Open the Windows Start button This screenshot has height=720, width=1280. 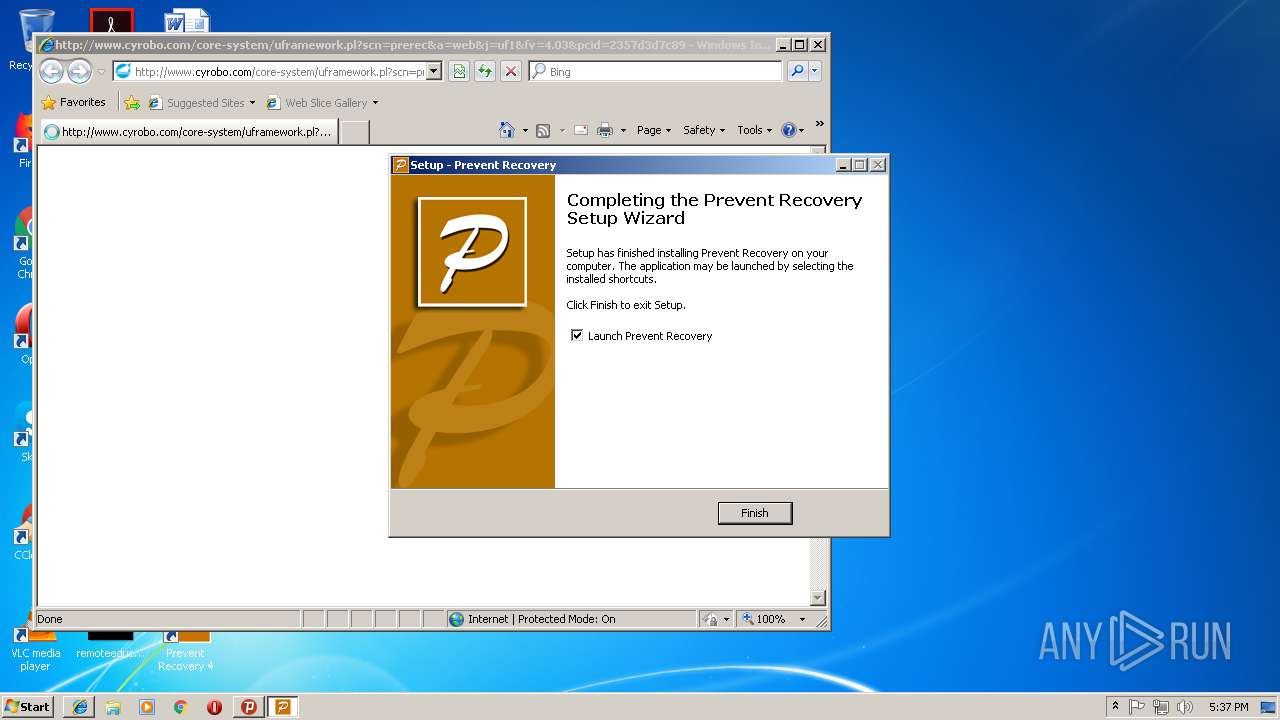[x=27, y=706]
